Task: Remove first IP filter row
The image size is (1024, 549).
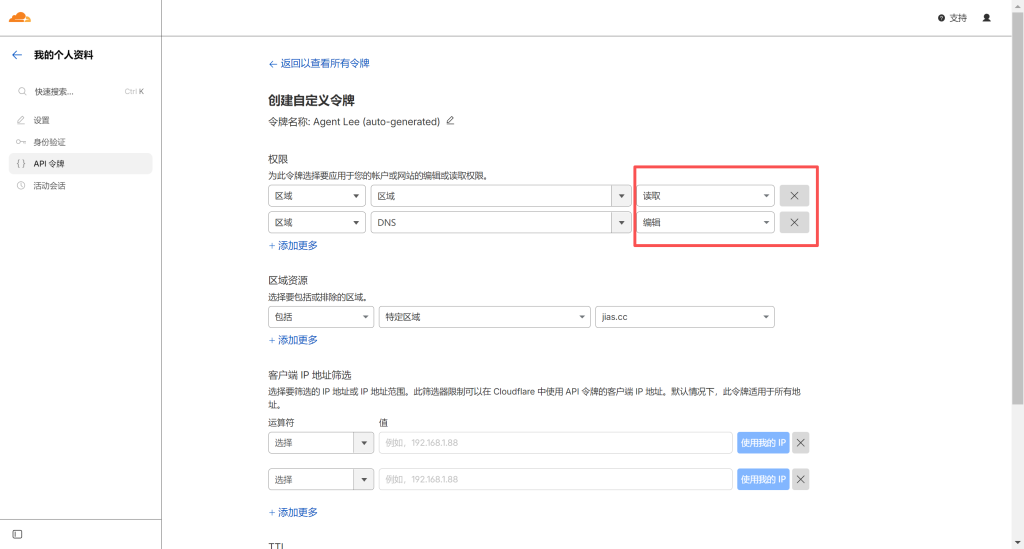Action: tap(801, 443)
